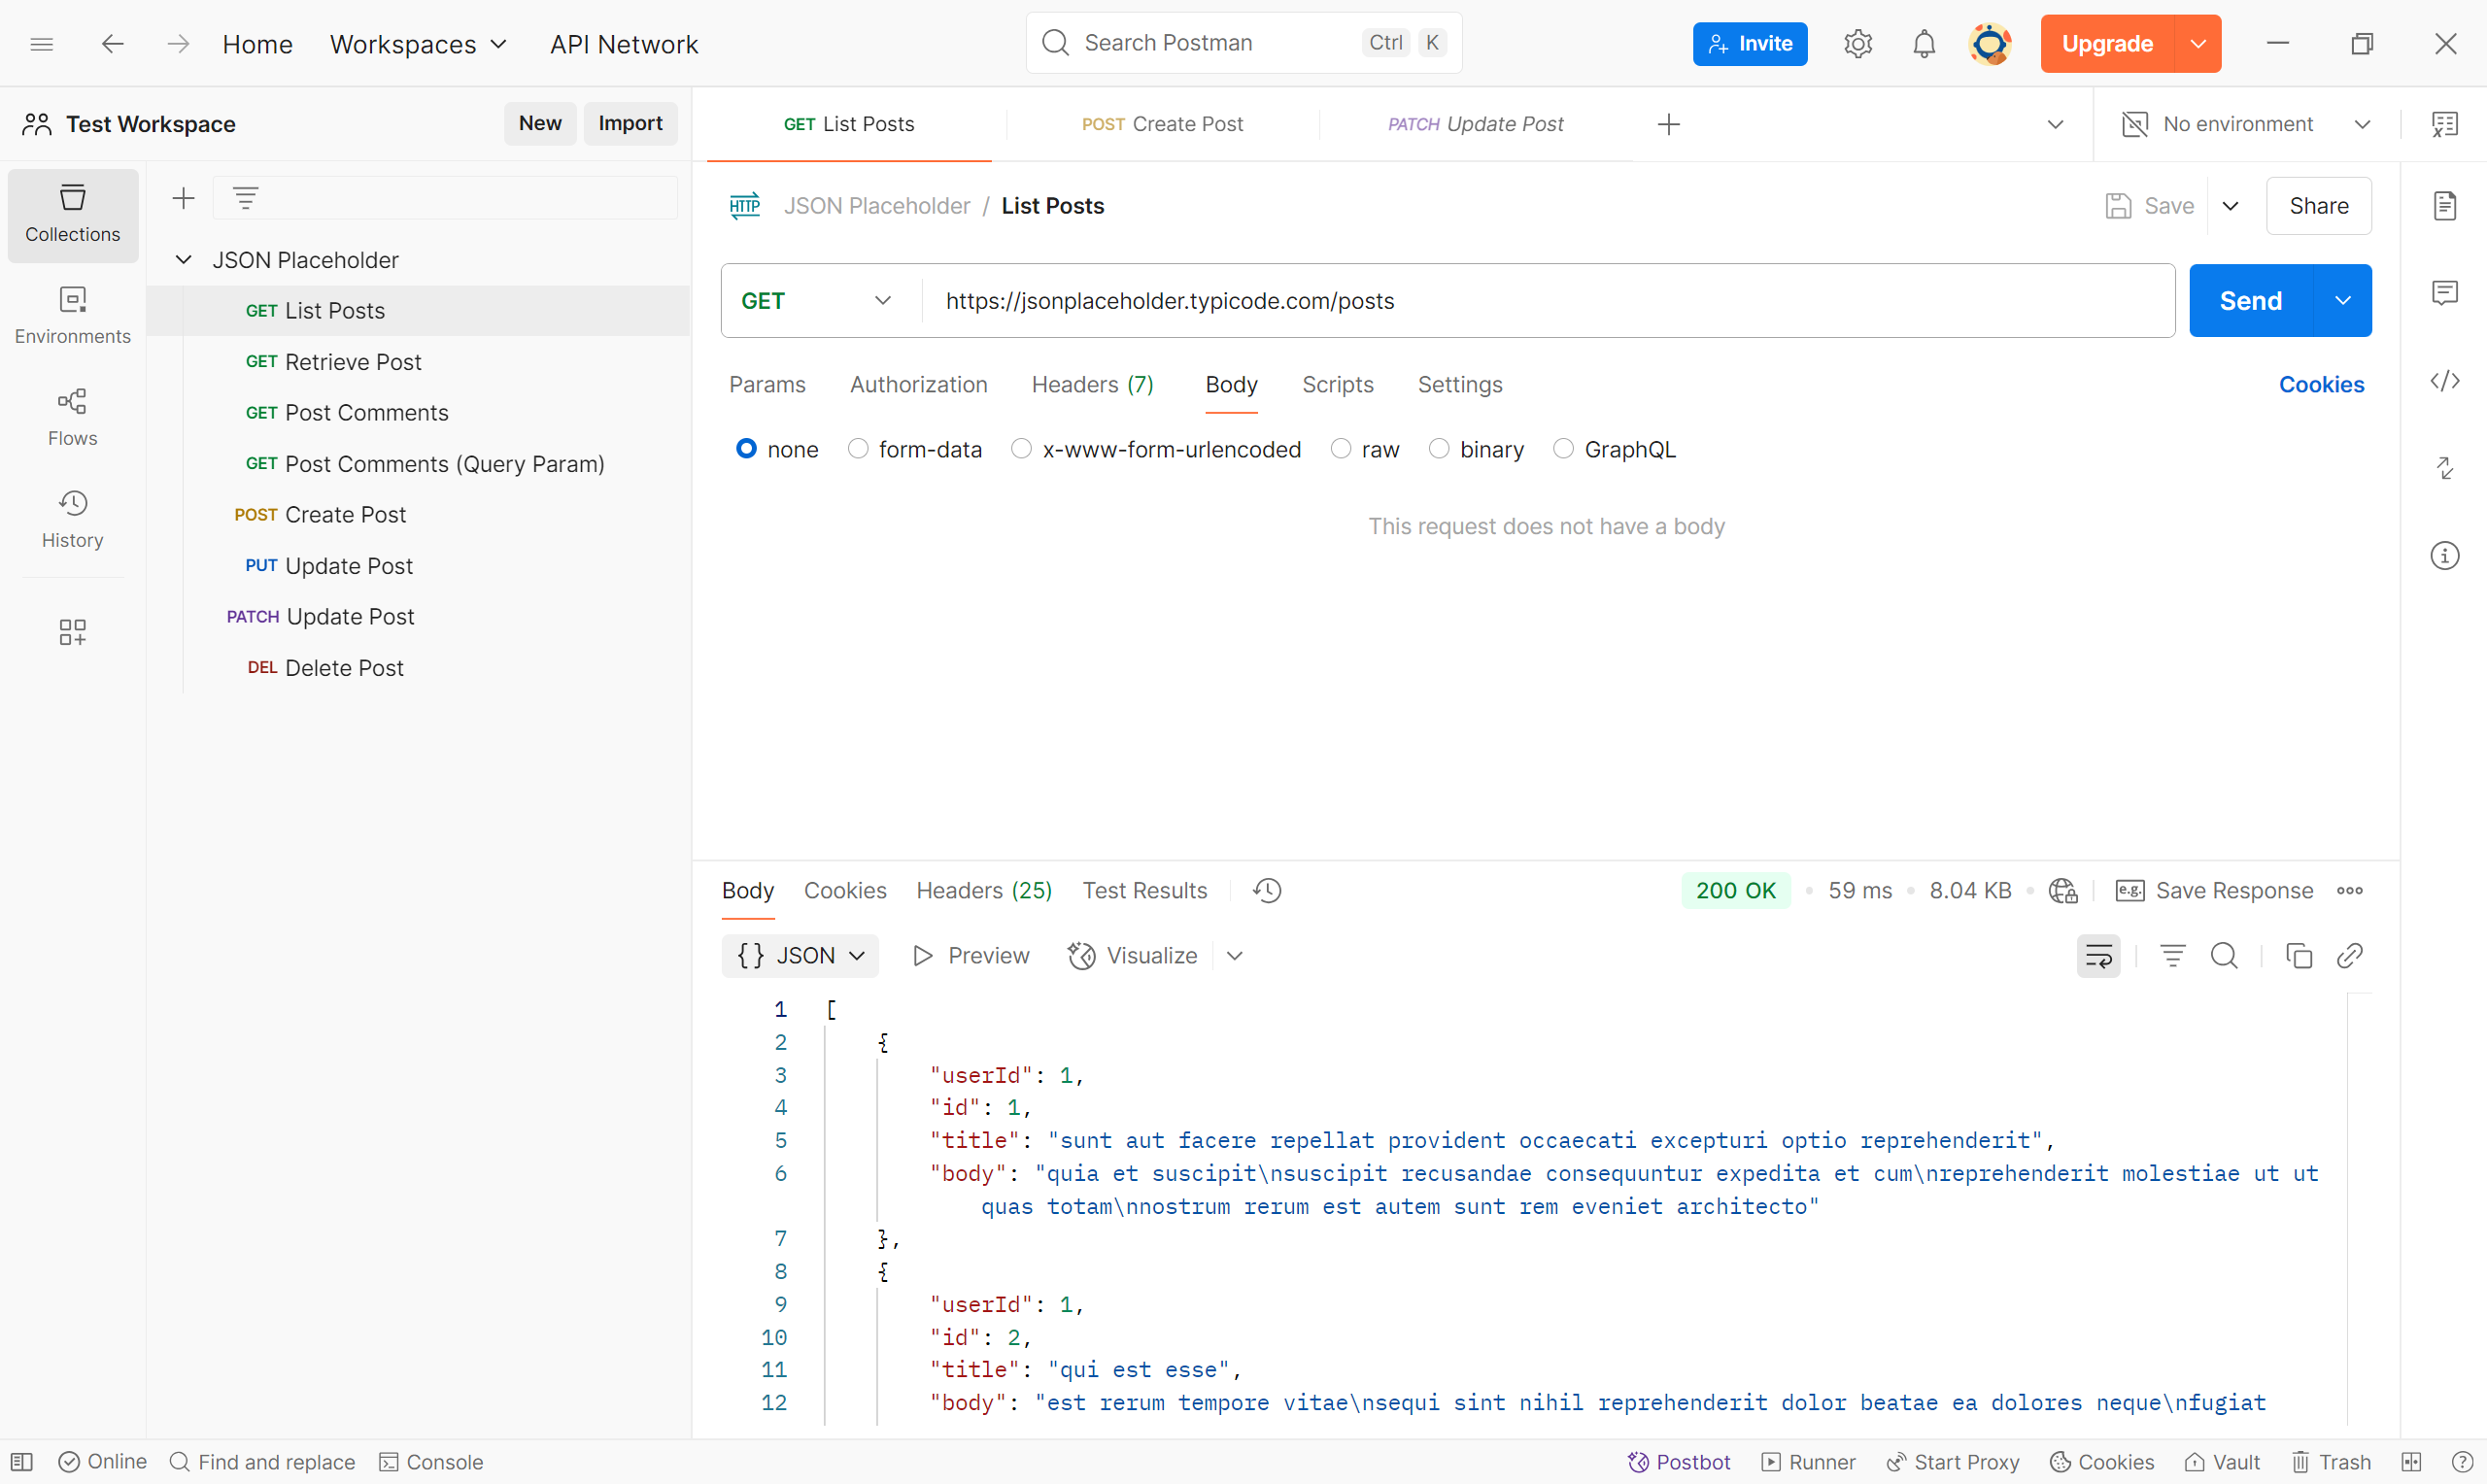Image resolution: width=2487 pixels, height=1484 pixels.
Task: Open the configure workspace sidebar grid icon
Action: click(x=73, y=631)
